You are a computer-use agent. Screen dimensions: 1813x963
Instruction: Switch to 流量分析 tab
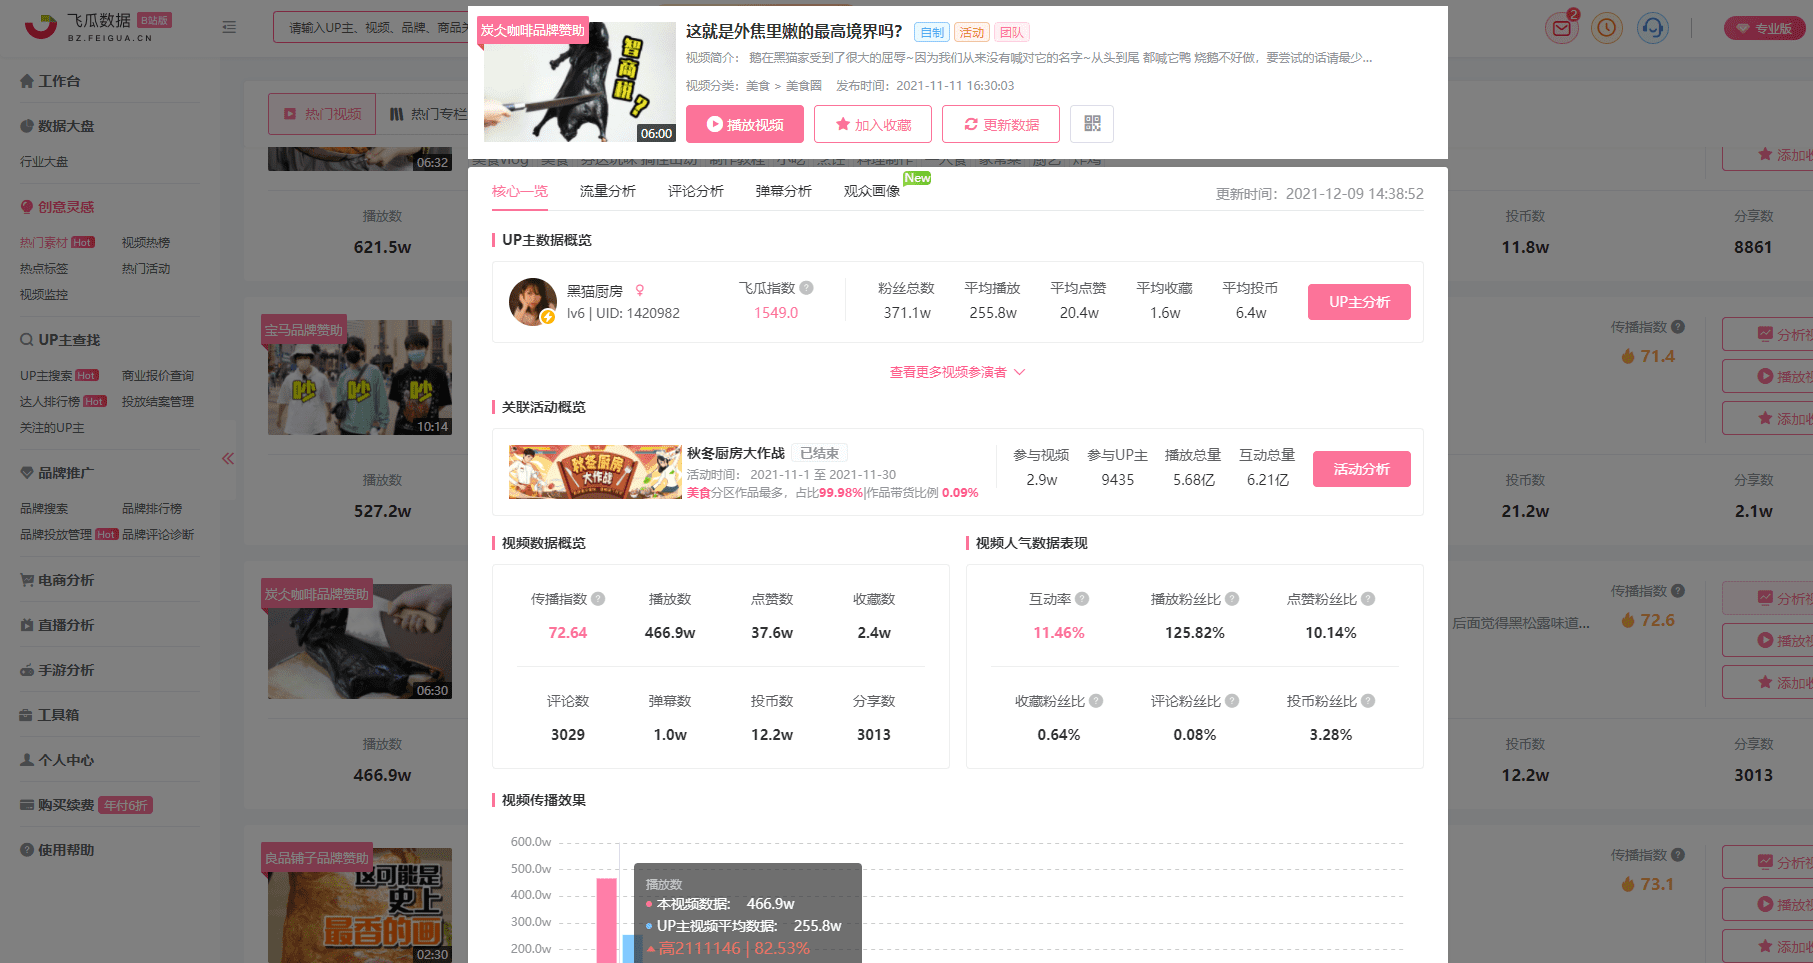(607, 191)
